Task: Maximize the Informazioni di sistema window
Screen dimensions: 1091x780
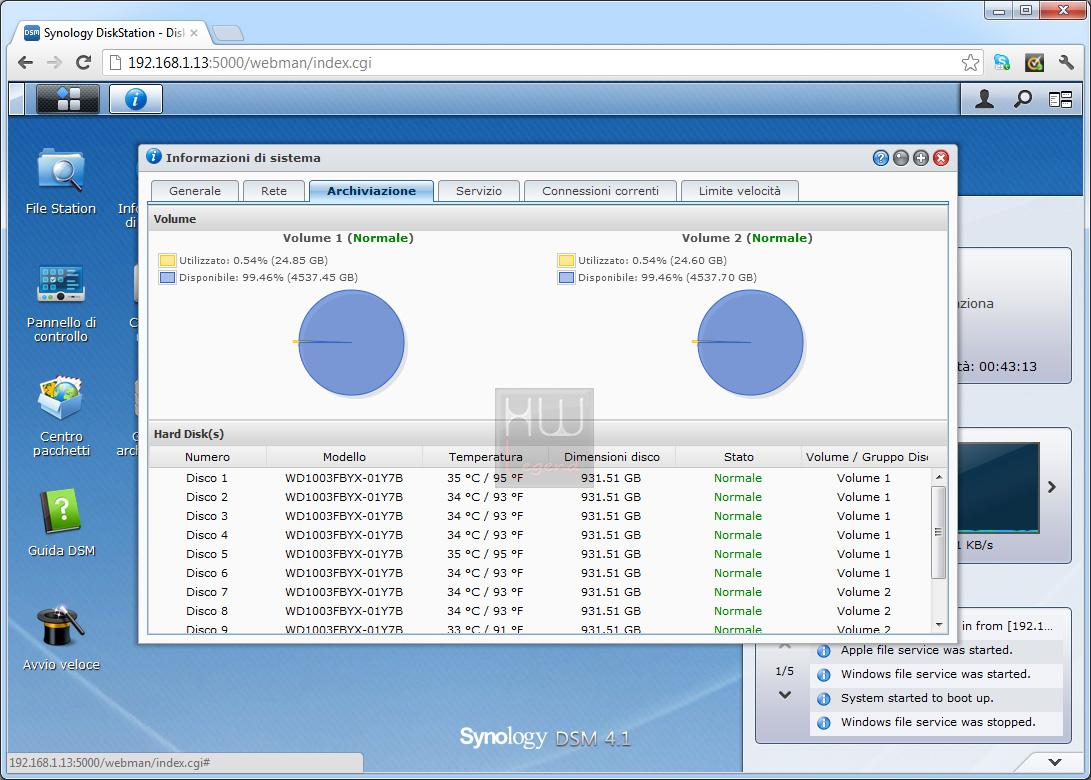Action: 921,158
